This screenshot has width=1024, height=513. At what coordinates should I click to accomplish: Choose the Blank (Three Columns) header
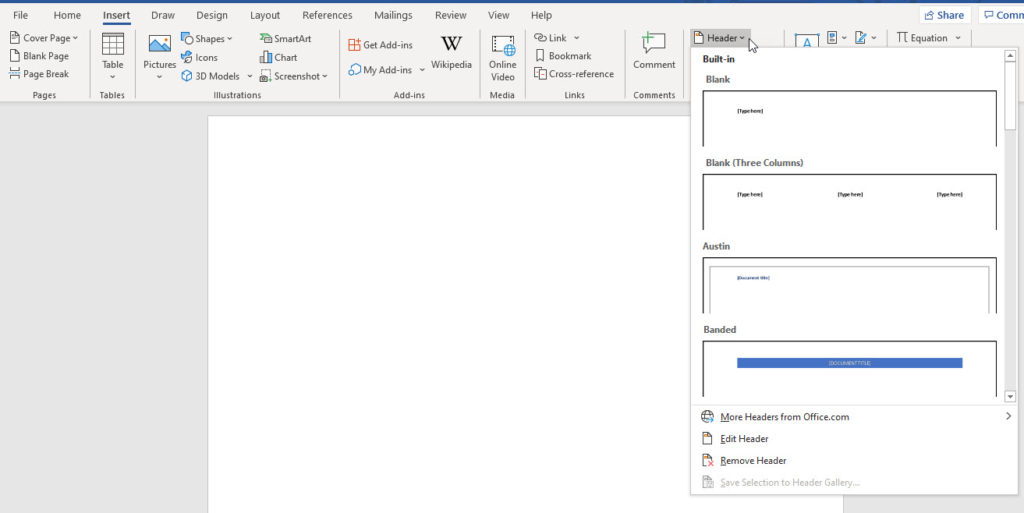point(849,202)
